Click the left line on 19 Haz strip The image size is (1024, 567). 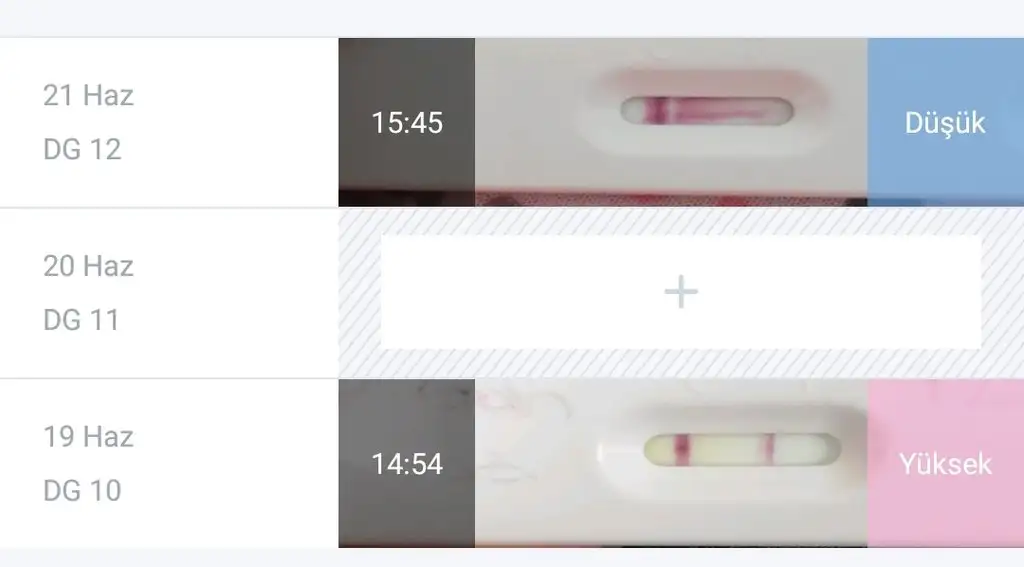click(682, 449)
